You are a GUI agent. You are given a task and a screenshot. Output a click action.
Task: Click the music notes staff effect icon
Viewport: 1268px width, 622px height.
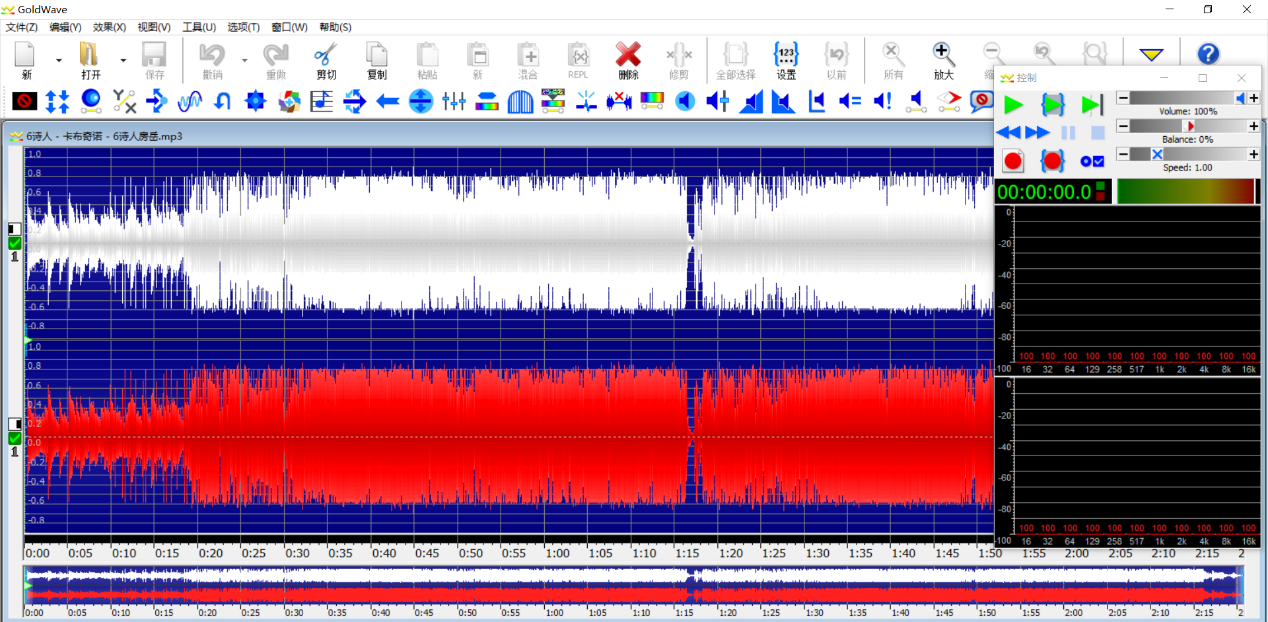point(322,100)
